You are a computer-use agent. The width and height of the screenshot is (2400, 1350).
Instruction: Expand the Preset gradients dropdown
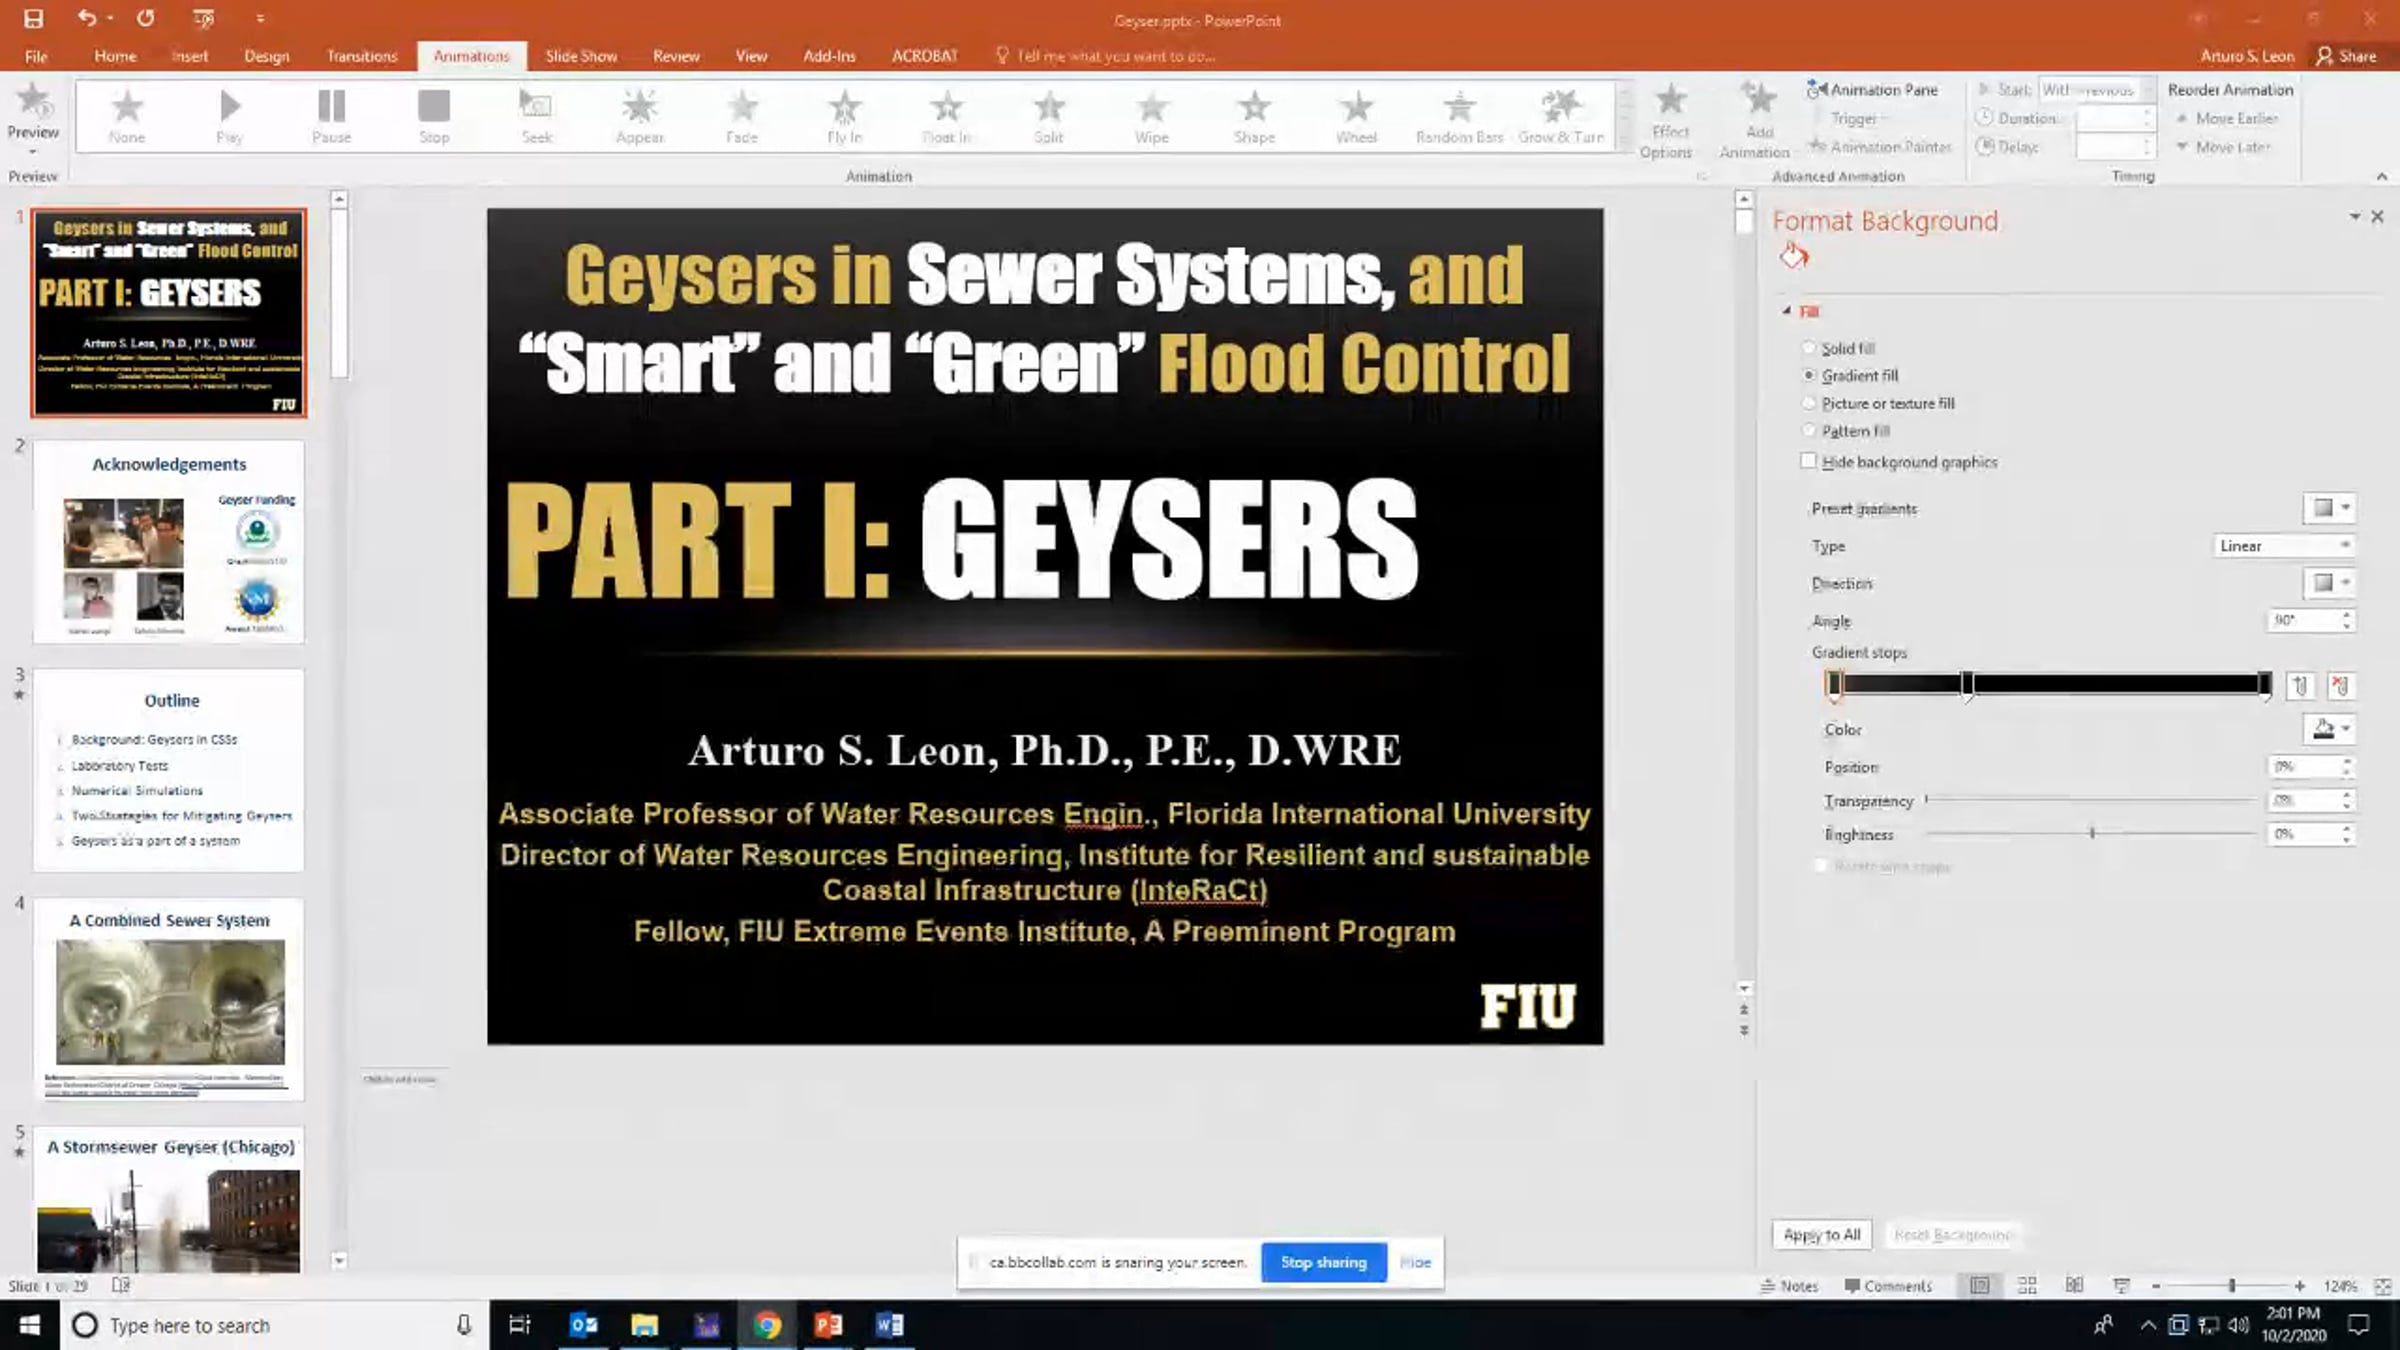point(2331,508)
